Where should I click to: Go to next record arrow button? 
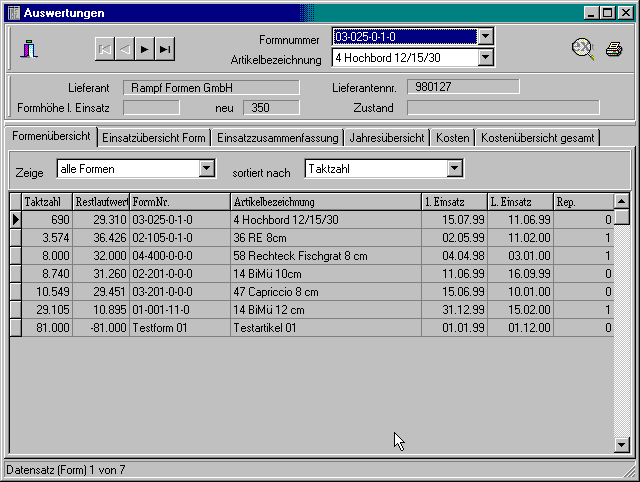[145, 48]
